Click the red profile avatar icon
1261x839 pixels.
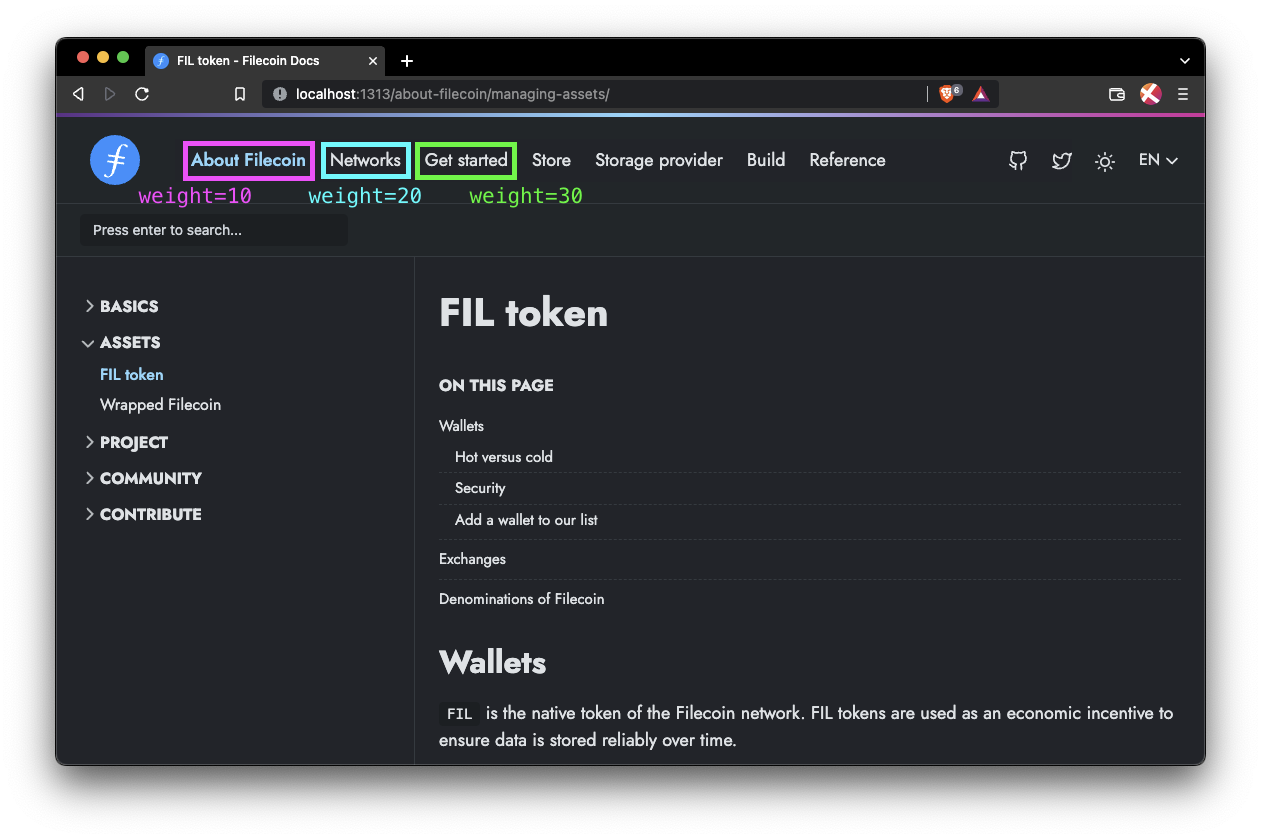pos(1150,94)
